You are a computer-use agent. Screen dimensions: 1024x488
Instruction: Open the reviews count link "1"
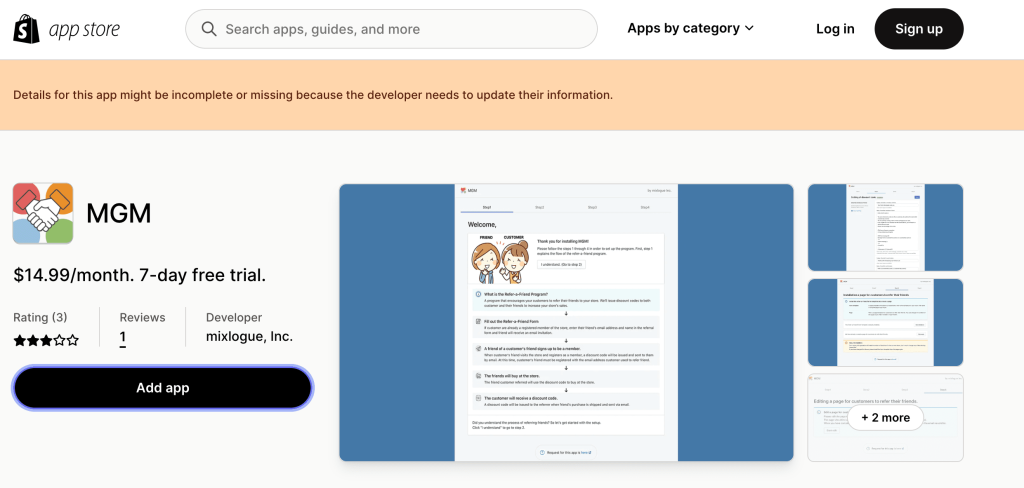[x=123, y=338]
